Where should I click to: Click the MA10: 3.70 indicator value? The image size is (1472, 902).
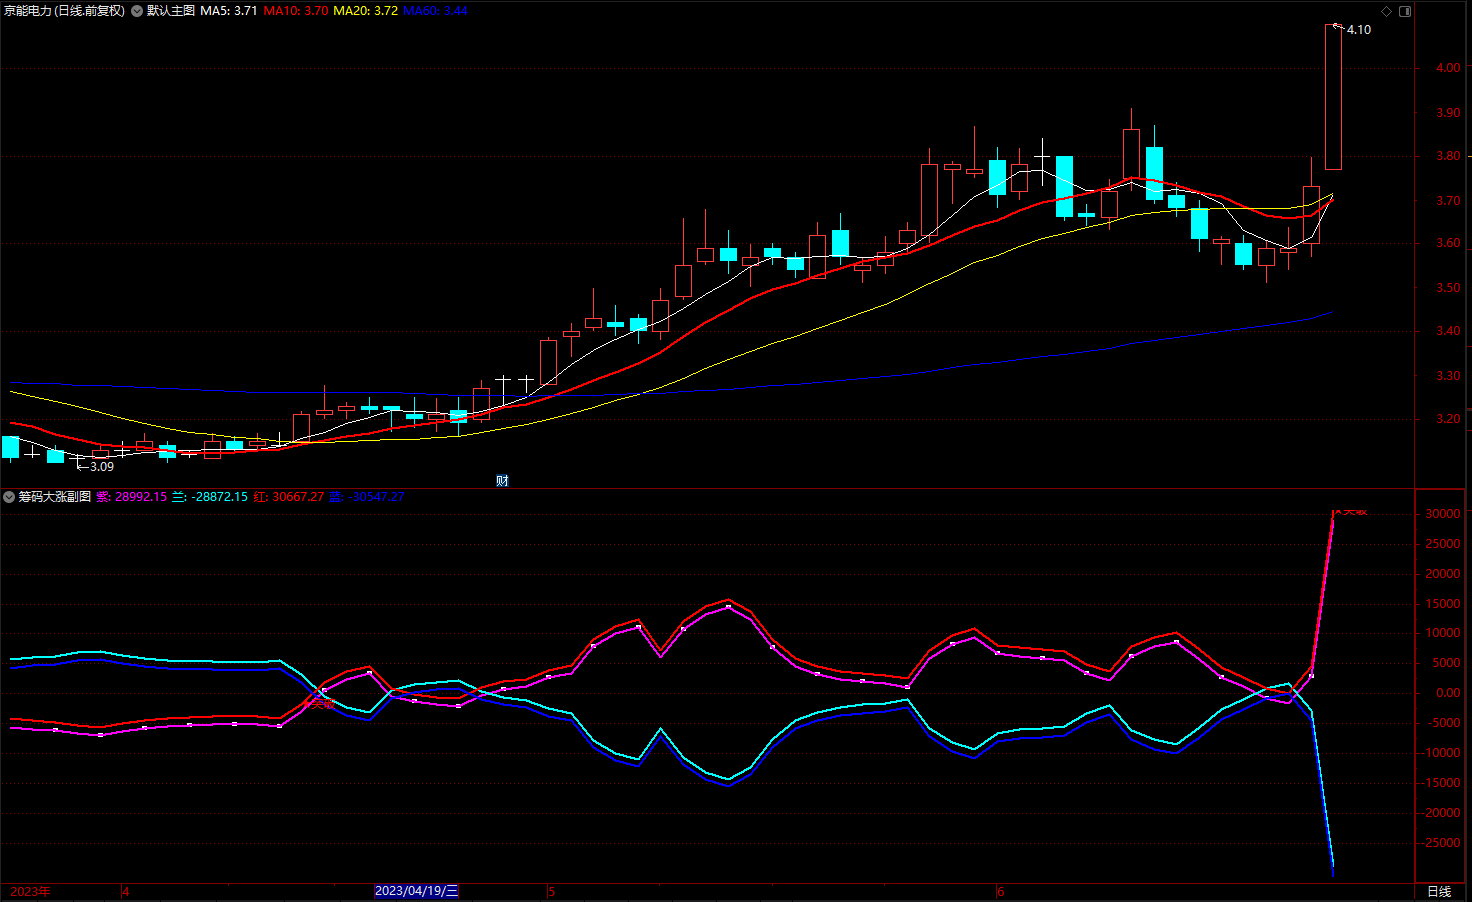[x=296, y=11]
